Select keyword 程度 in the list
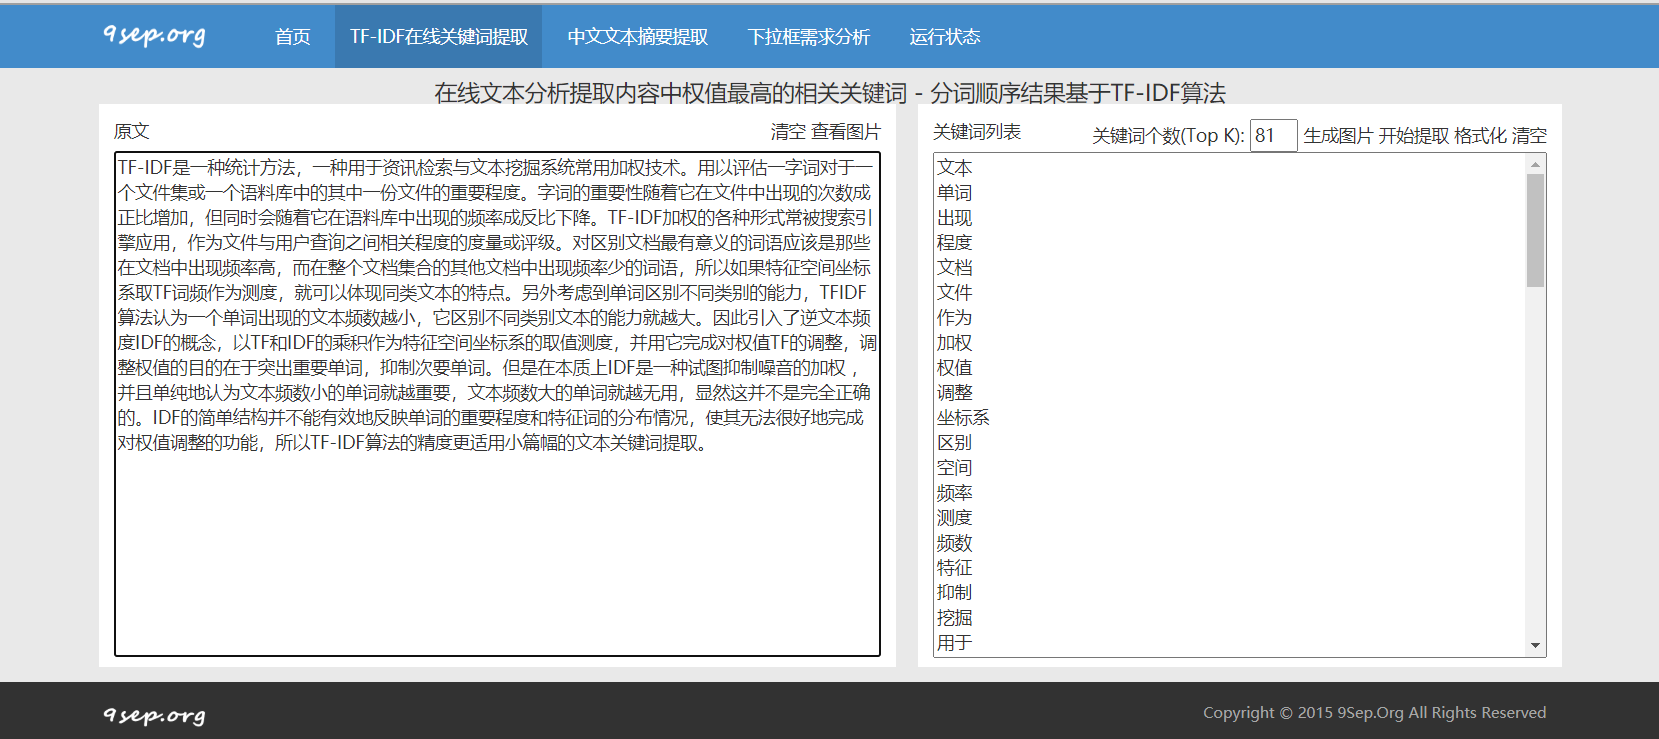The image size is (1659, 739). click(x=954, y=243)
